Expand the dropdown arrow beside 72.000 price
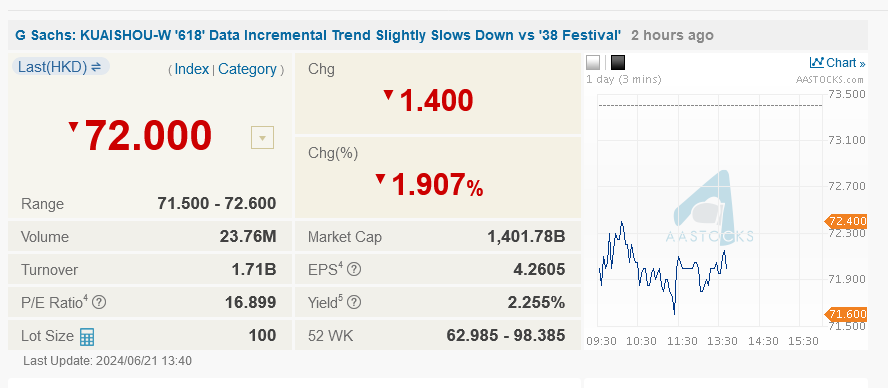 click(262, 138)
